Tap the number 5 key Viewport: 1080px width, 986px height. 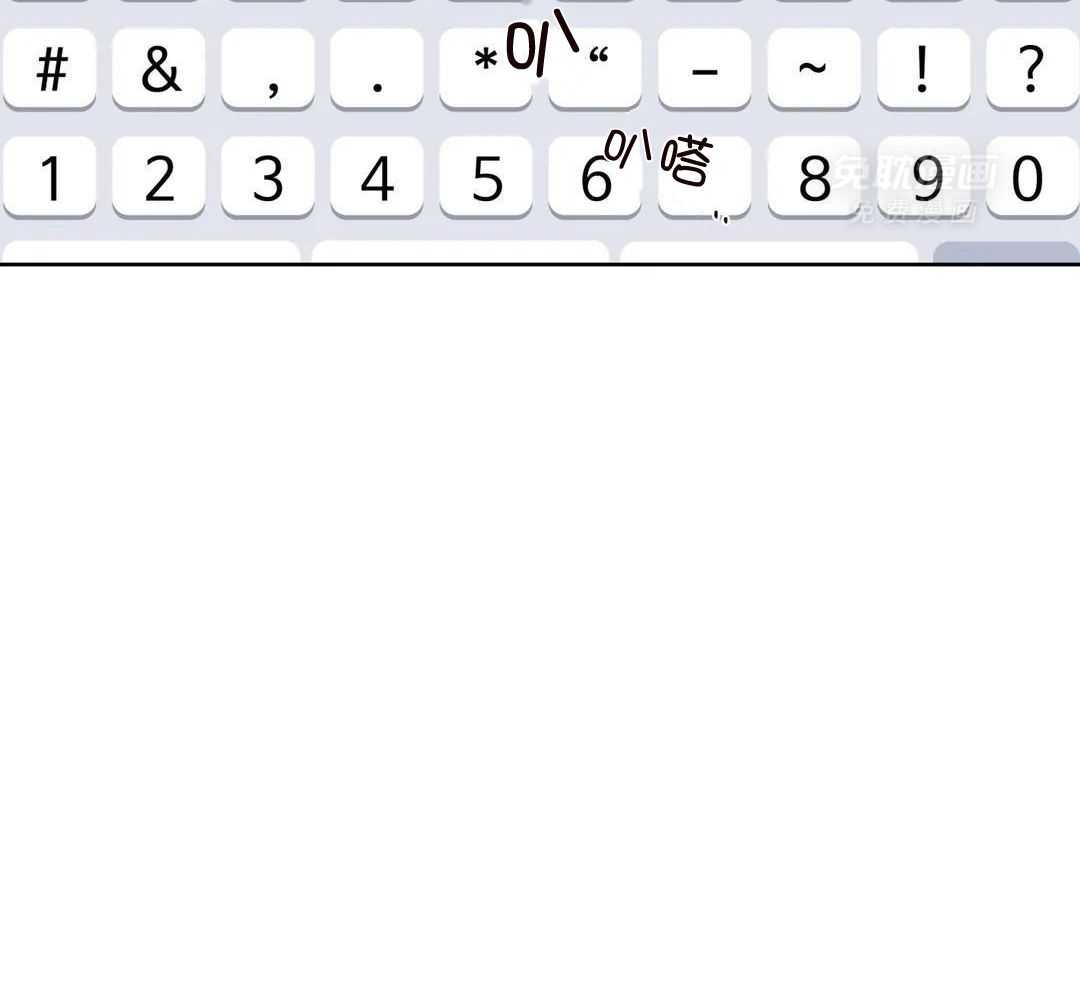coord(486,178)
